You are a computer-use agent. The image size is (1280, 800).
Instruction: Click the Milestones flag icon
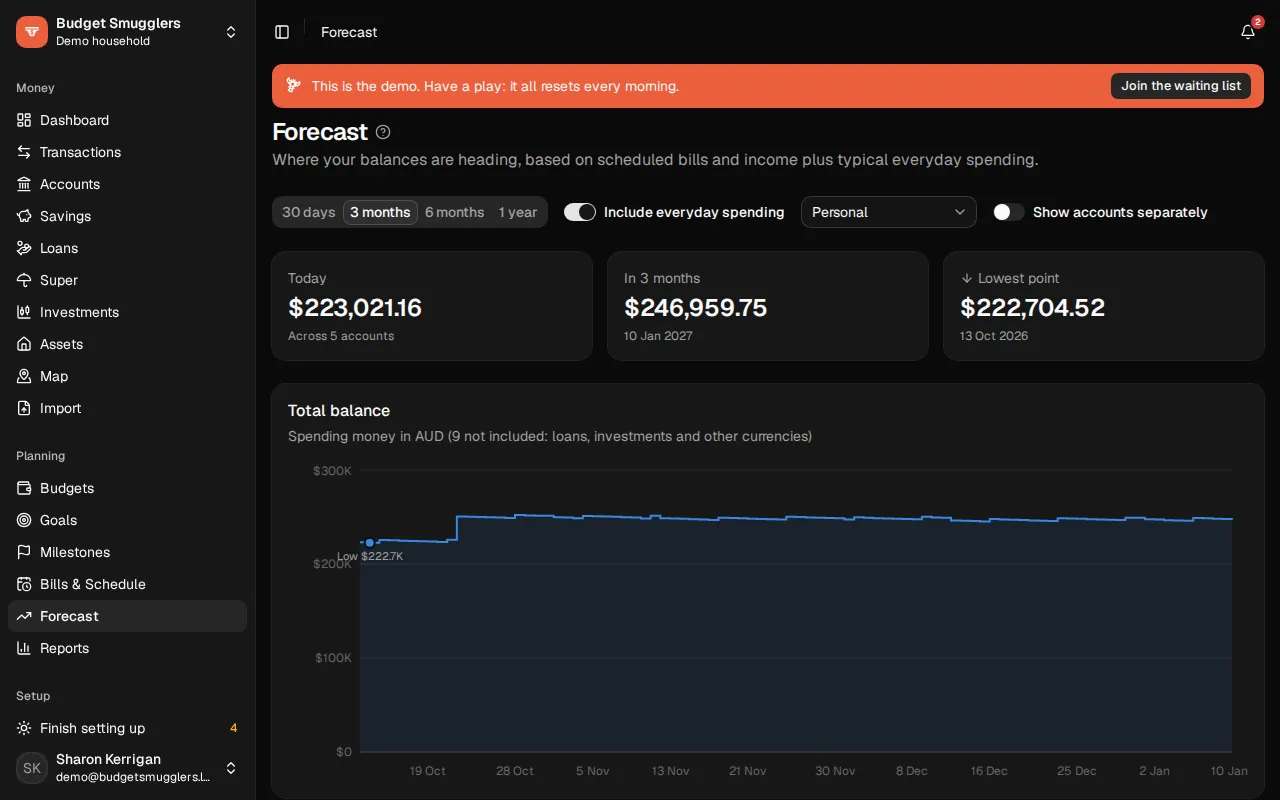point(24,552)
